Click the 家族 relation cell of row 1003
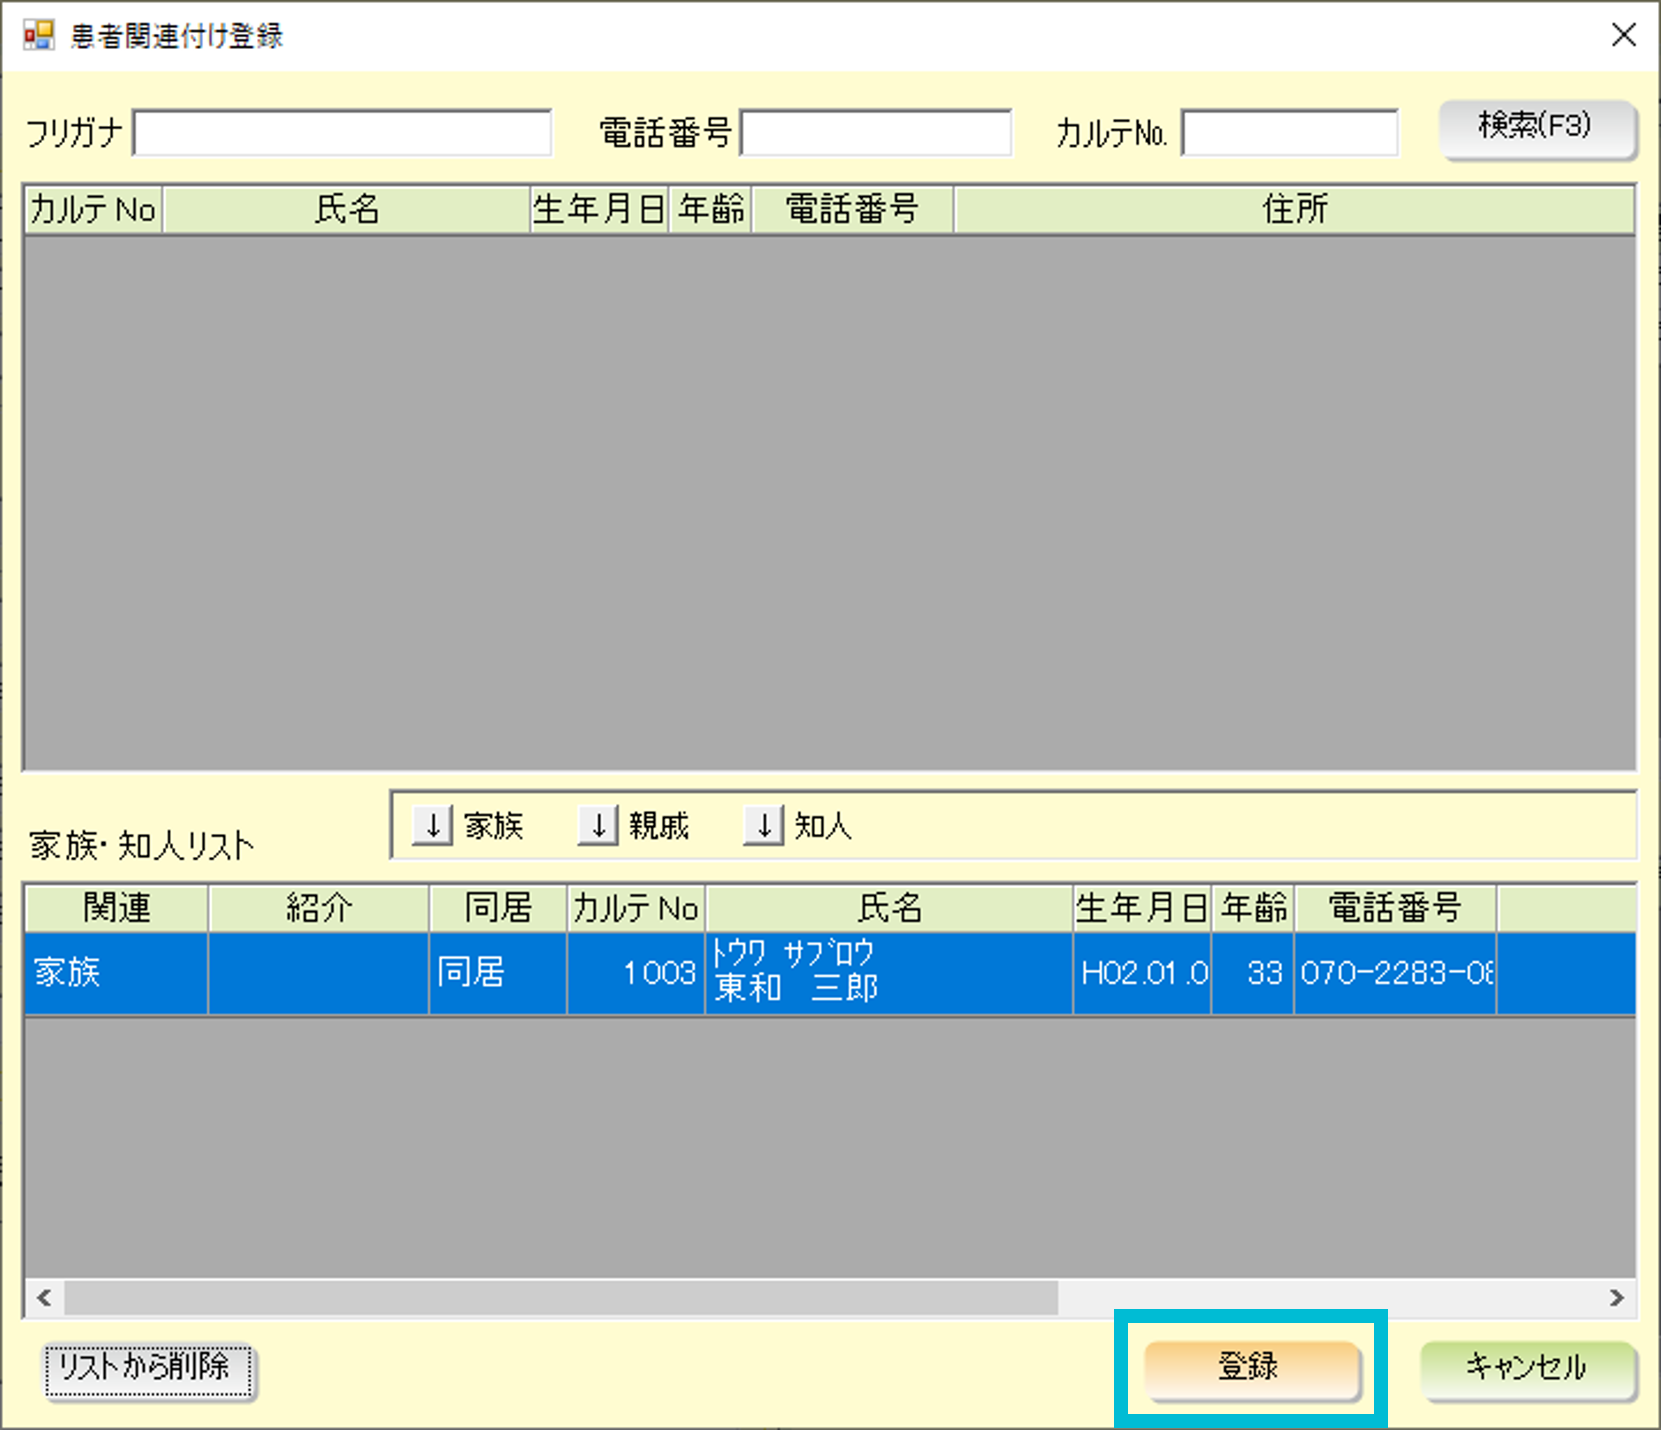Image resolution: width=1661 pixels, height=1430 pixels. (x=116, y=973)
